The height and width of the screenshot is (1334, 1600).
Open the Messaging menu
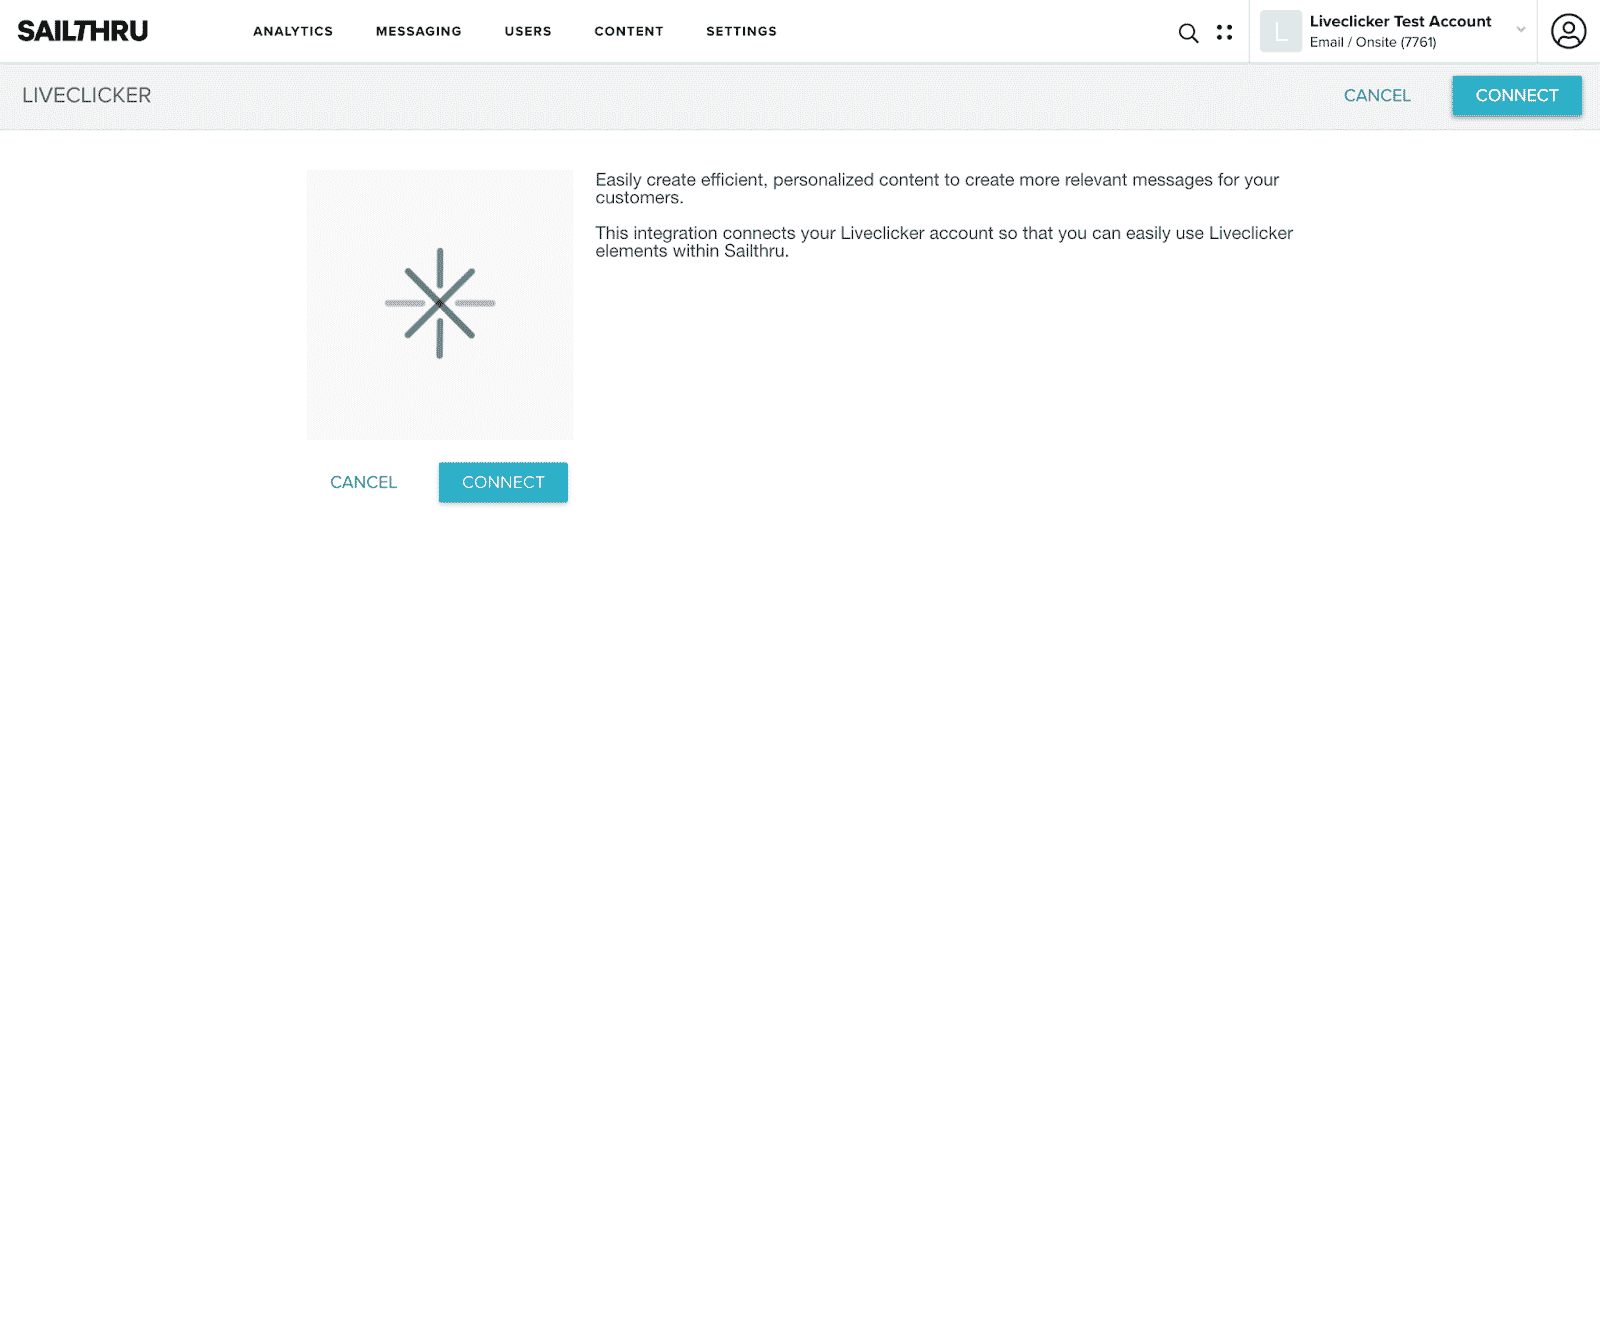pyautogui.click(x=418, y=31)
